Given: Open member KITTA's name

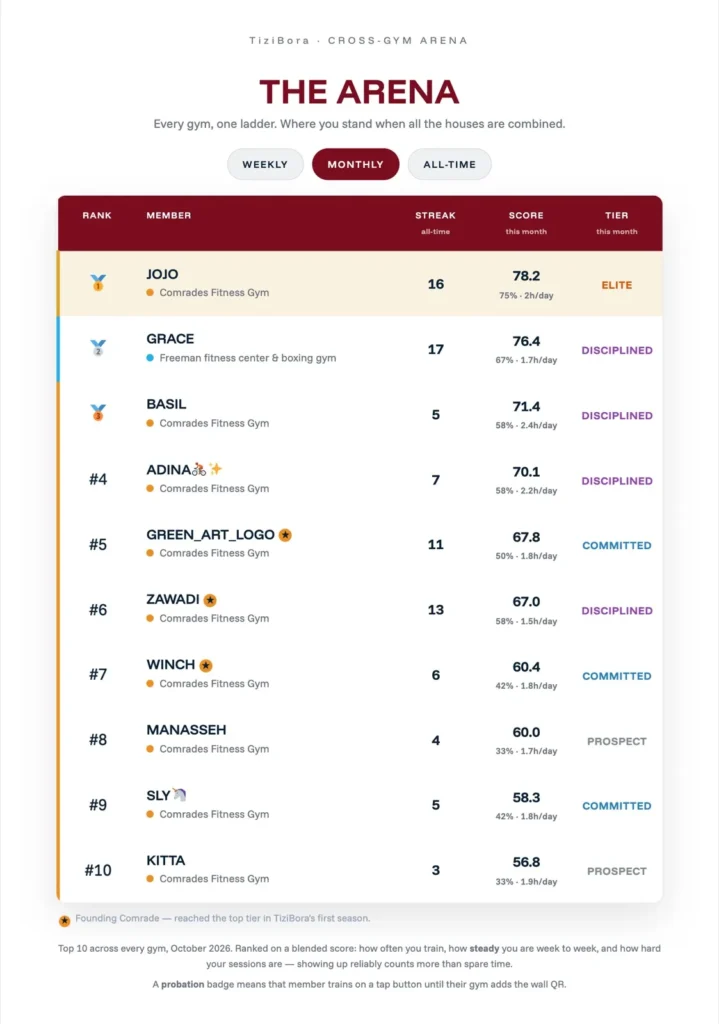Looking at the screenshot, I should 165,861.
